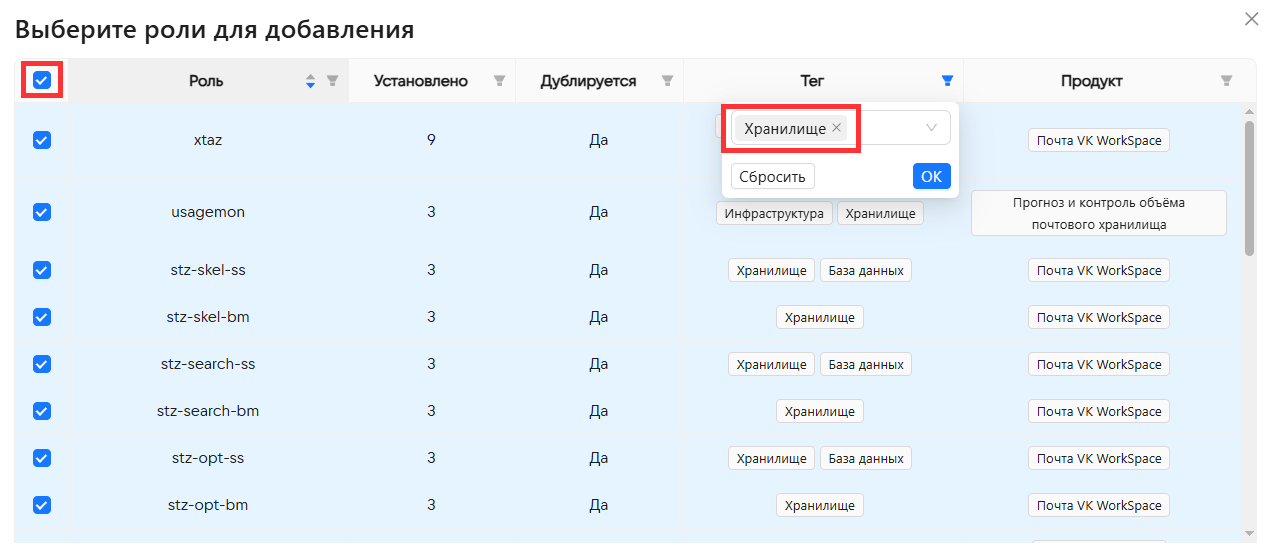
Task: Toggle the active Тег column filter icon
Action: click(947, 81)
